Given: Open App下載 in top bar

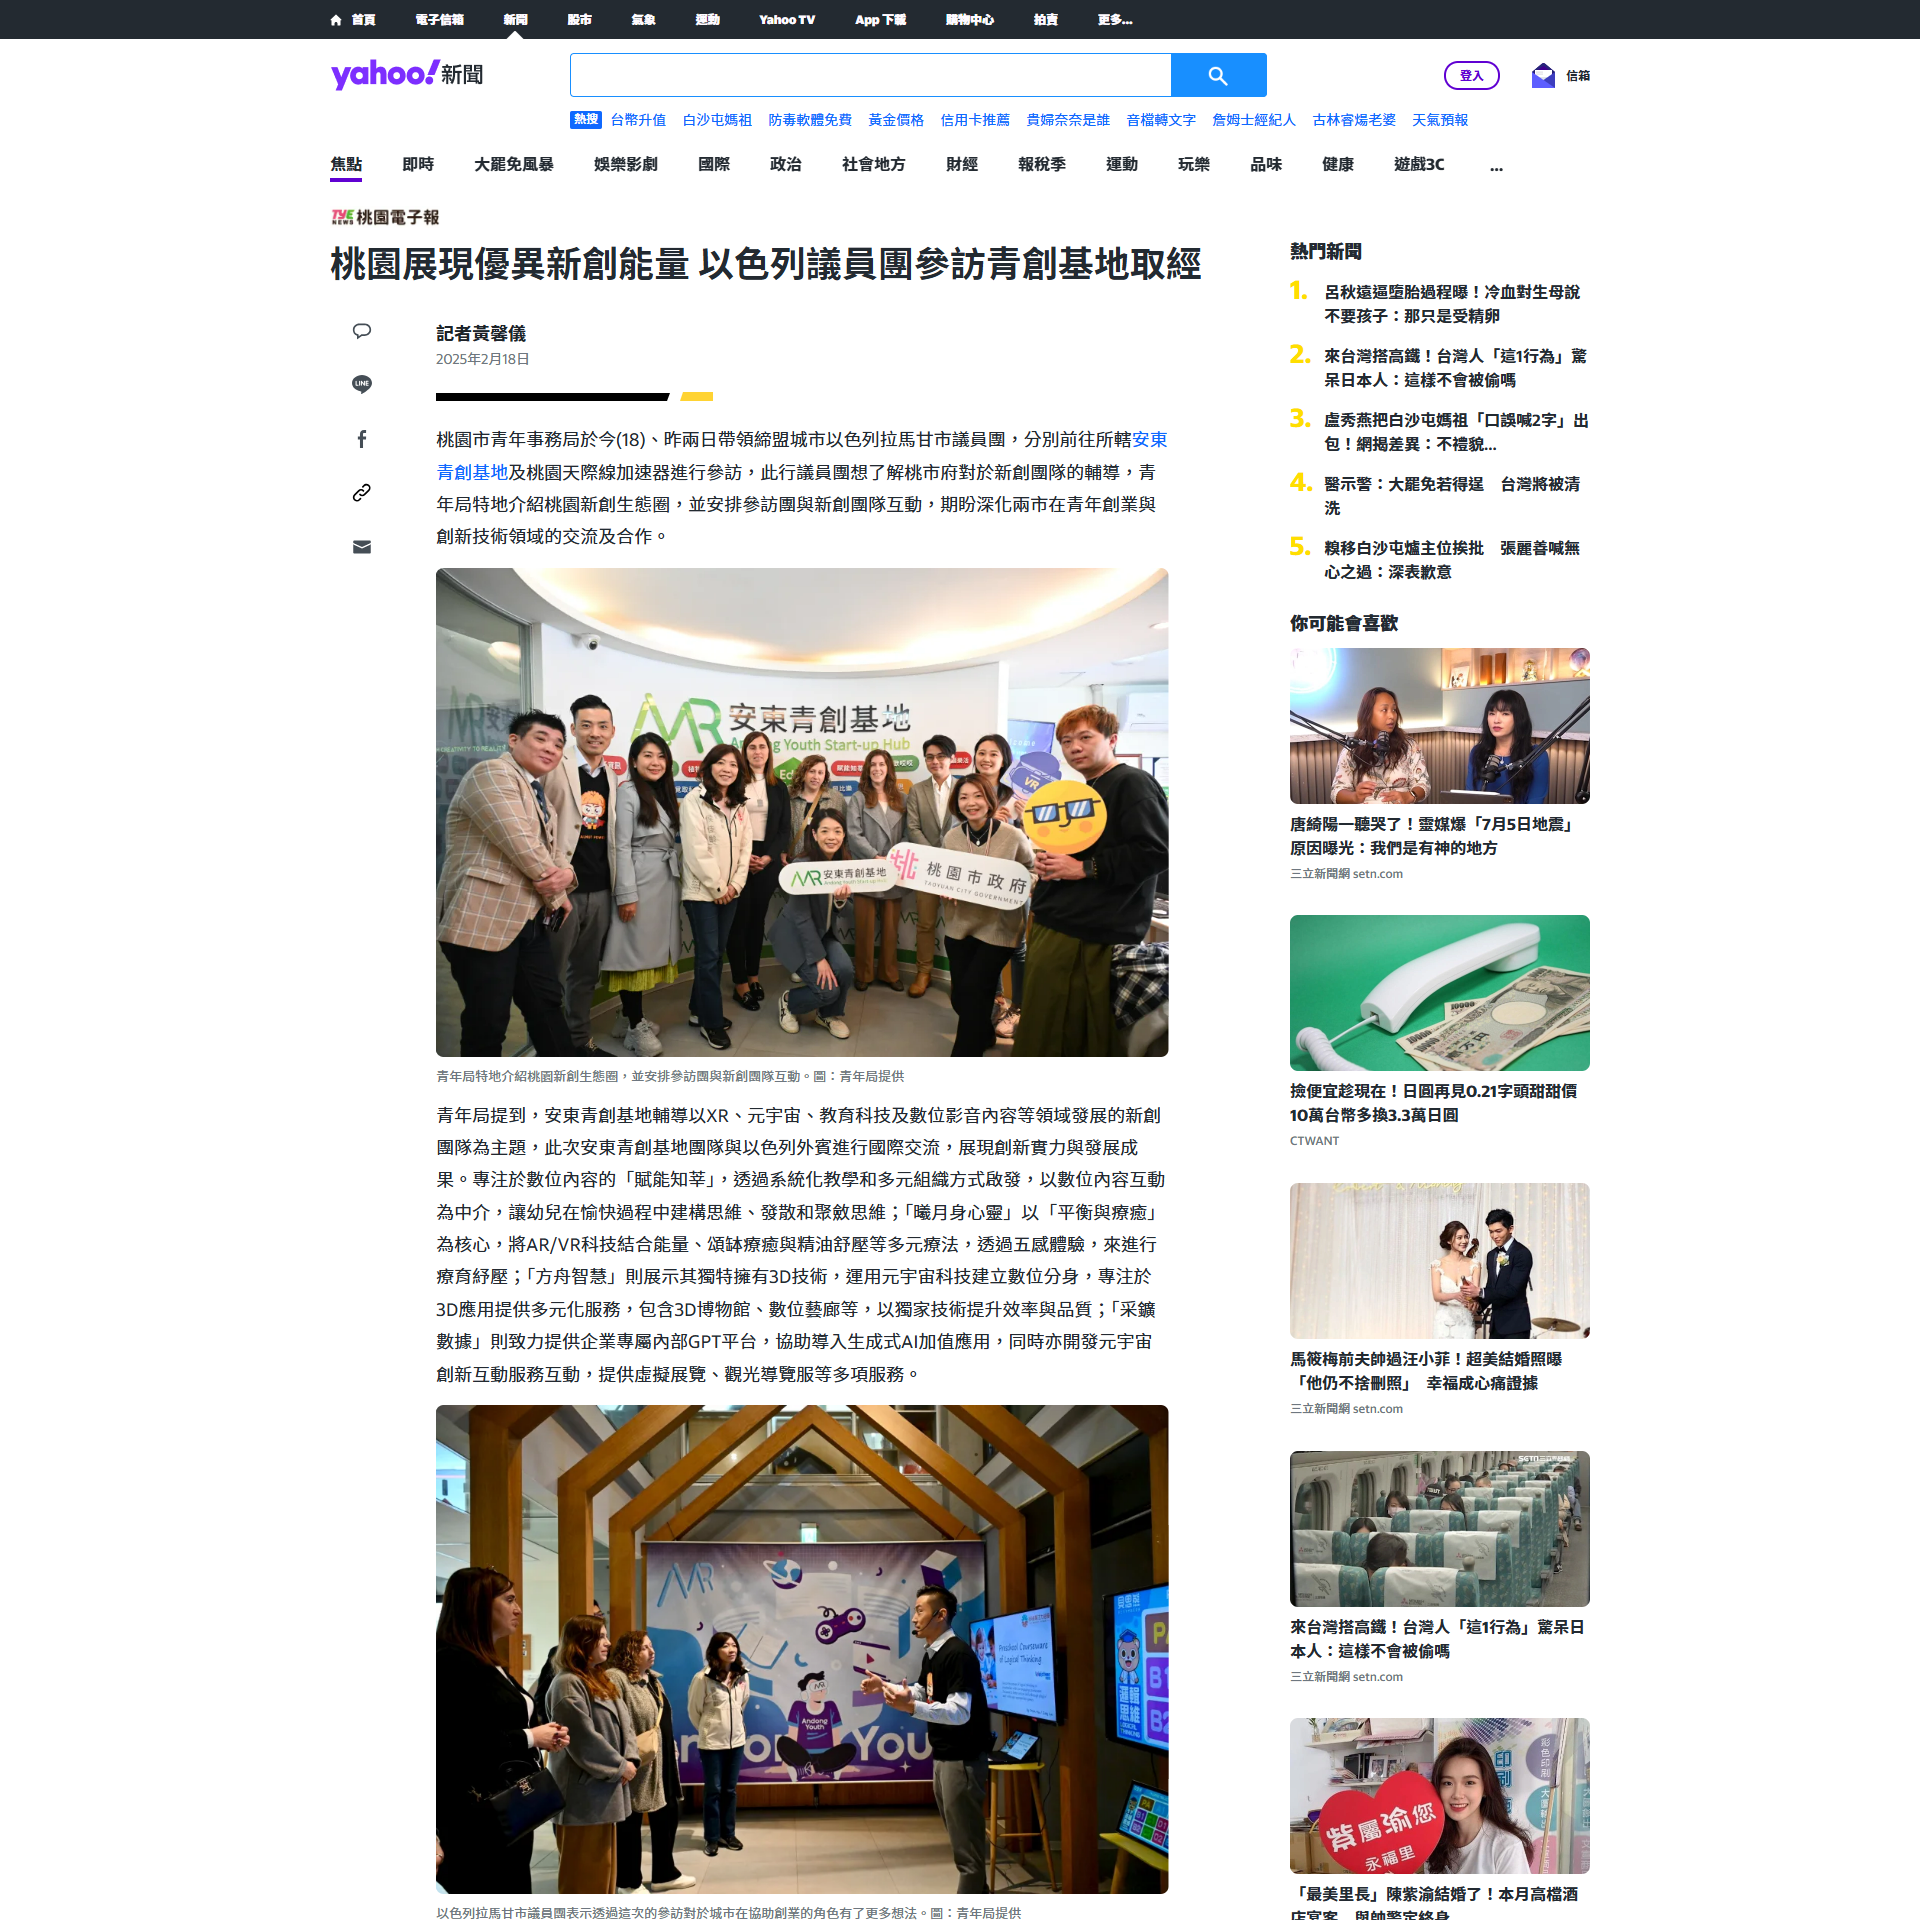Looking at the screenshot, I should tap(880, 20).
